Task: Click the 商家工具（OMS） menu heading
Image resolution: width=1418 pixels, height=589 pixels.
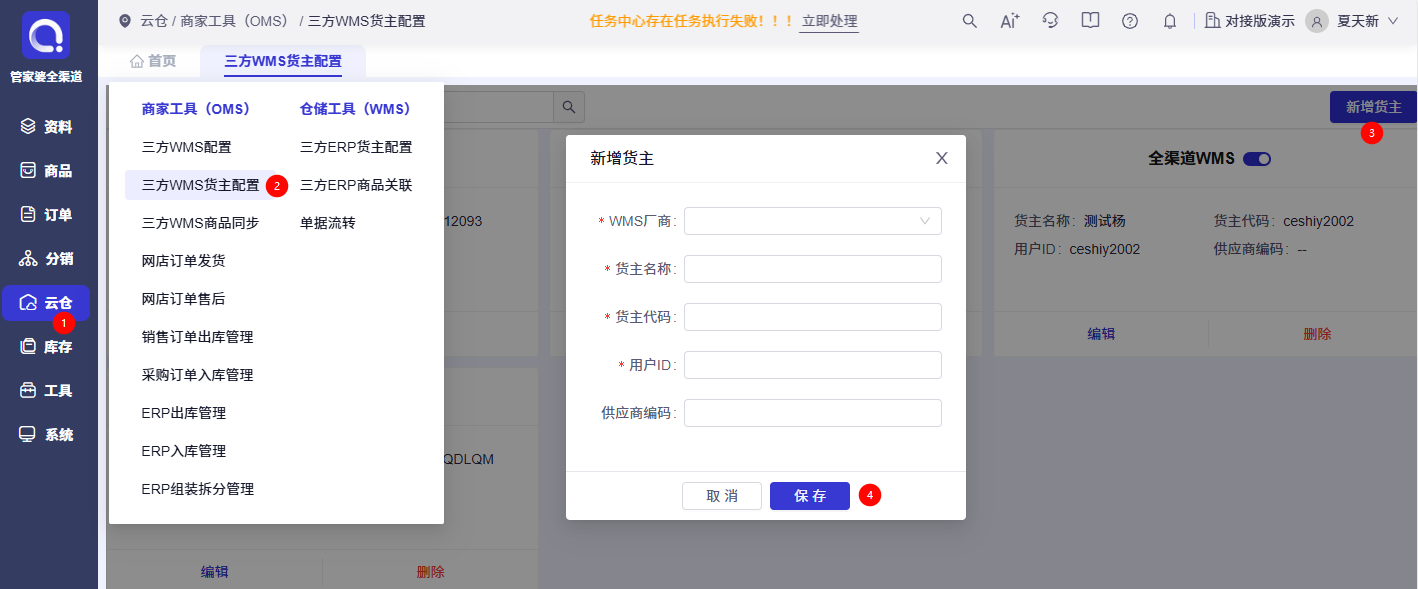Action: tap(197, 109)
